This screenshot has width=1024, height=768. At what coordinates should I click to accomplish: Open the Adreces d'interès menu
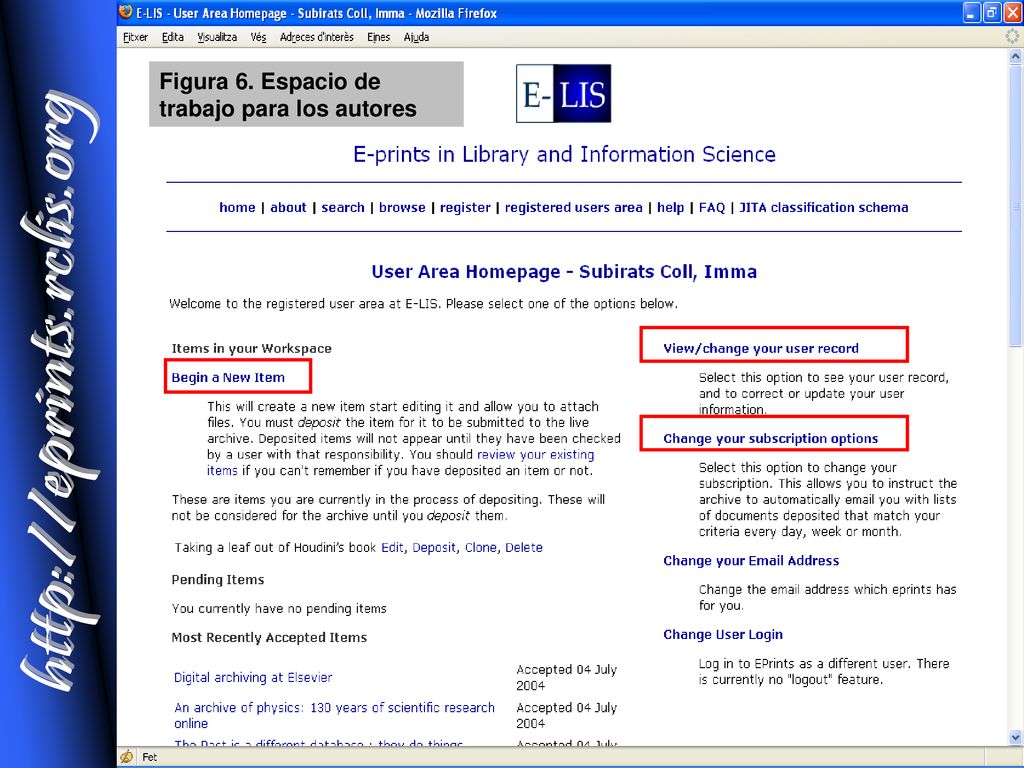tap(317, 37)
